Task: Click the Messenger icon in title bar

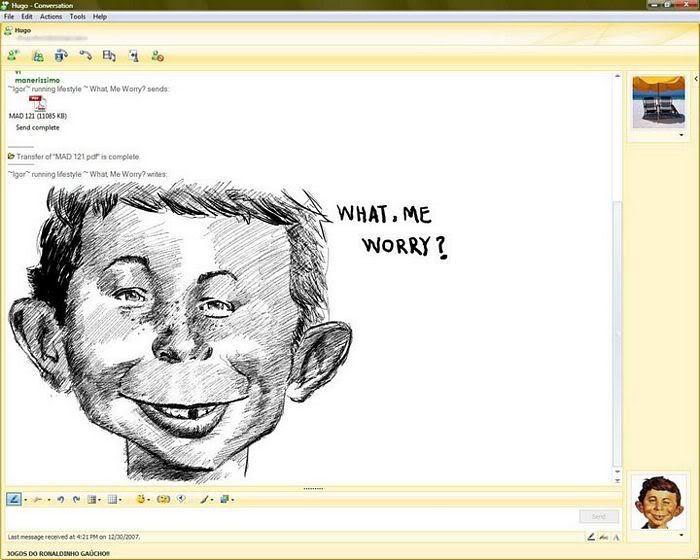Action: 5,5
